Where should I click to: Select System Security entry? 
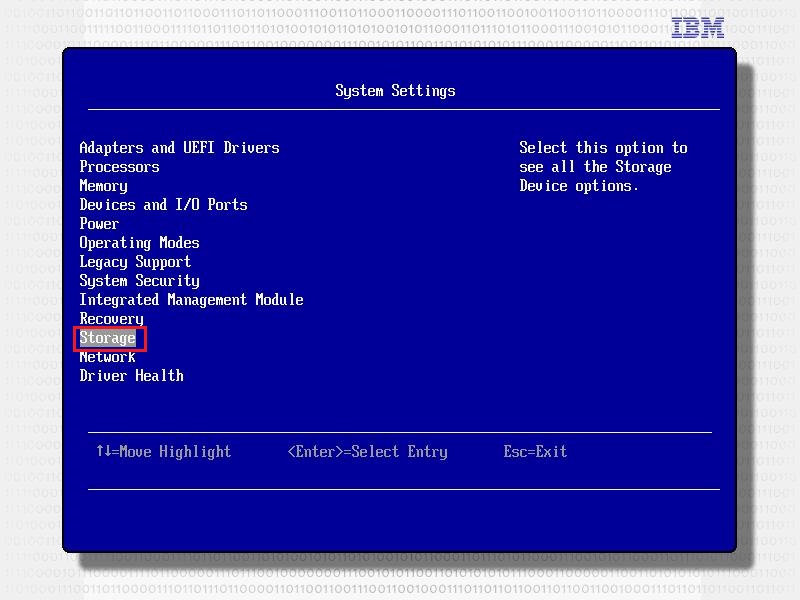[x=139, y=281]
